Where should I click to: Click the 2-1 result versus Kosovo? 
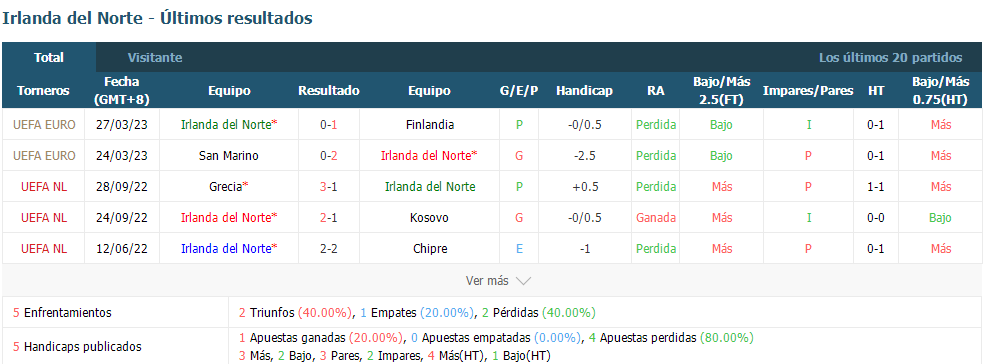point(329,218)
